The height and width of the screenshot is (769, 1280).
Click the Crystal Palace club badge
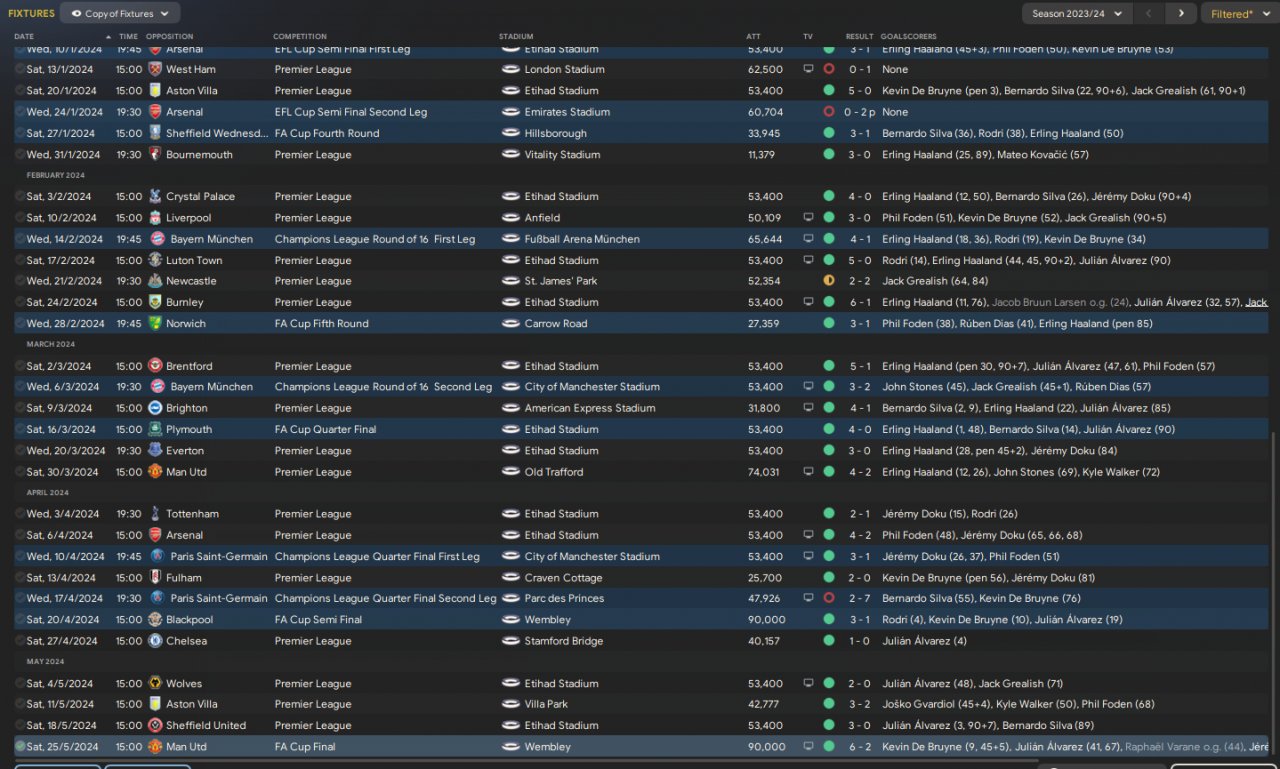(155, 197)
